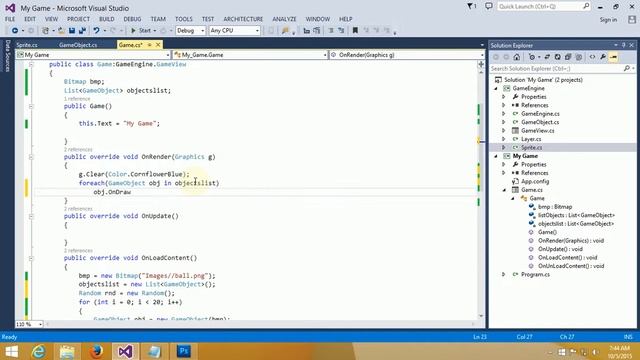The image size is (640, 360).
Task: Click the Navigate Backward toolbar icon
Action: click(15, 31)
